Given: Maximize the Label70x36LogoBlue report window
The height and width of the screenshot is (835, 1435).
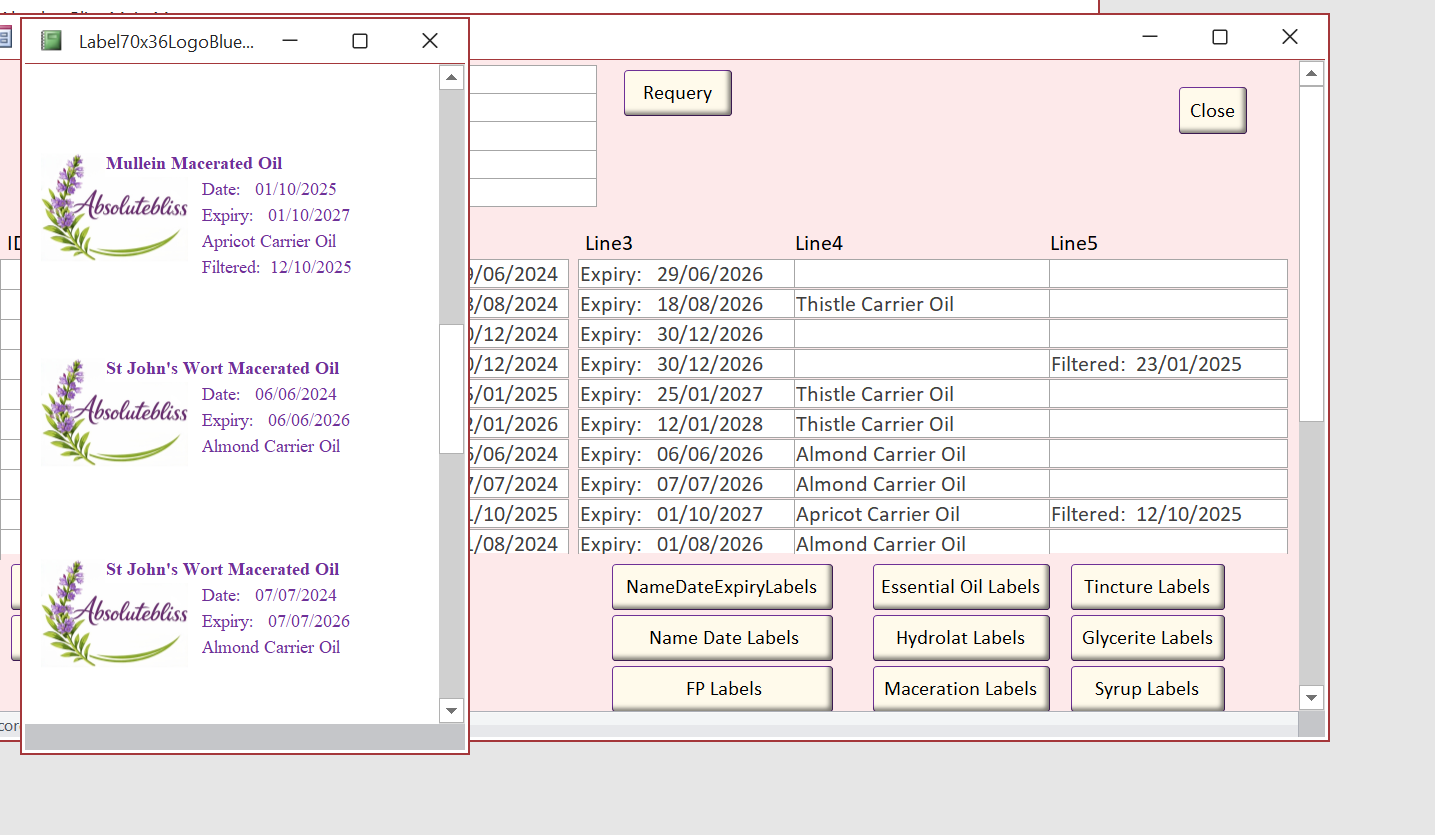Looking at the screenshot, I should coord(360,41).
